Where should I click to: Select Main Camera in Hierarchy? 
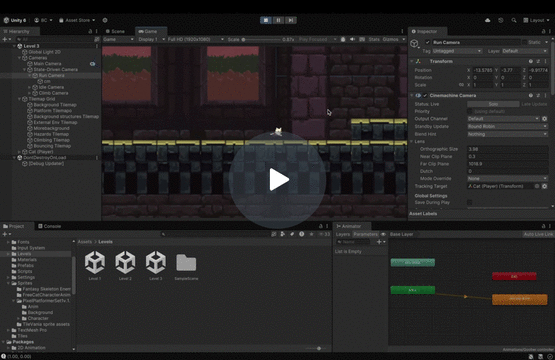(47, 64)
